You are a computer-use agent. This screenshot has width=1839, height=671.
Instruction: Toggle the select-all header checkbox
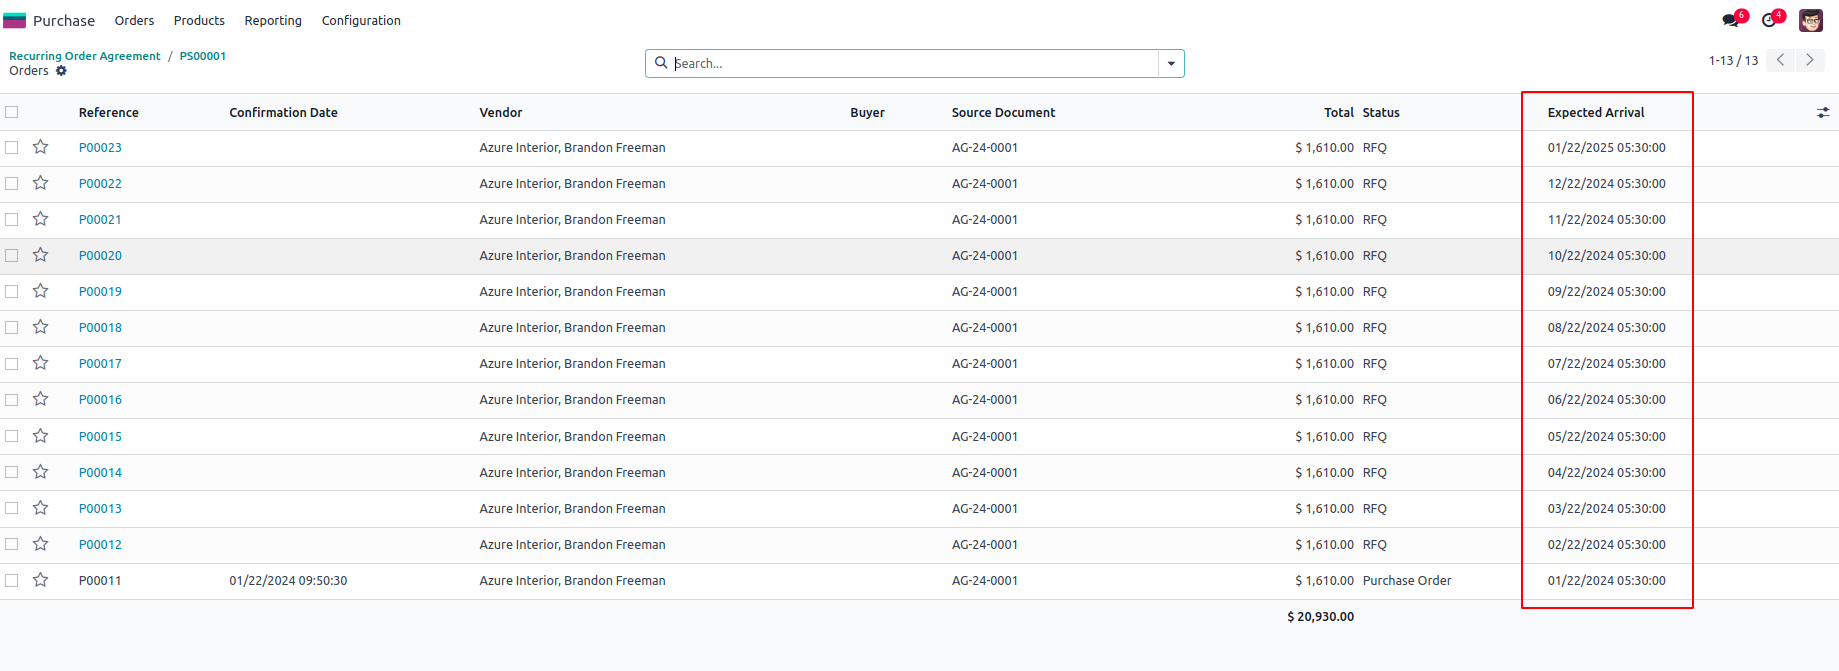pos(12,112)
